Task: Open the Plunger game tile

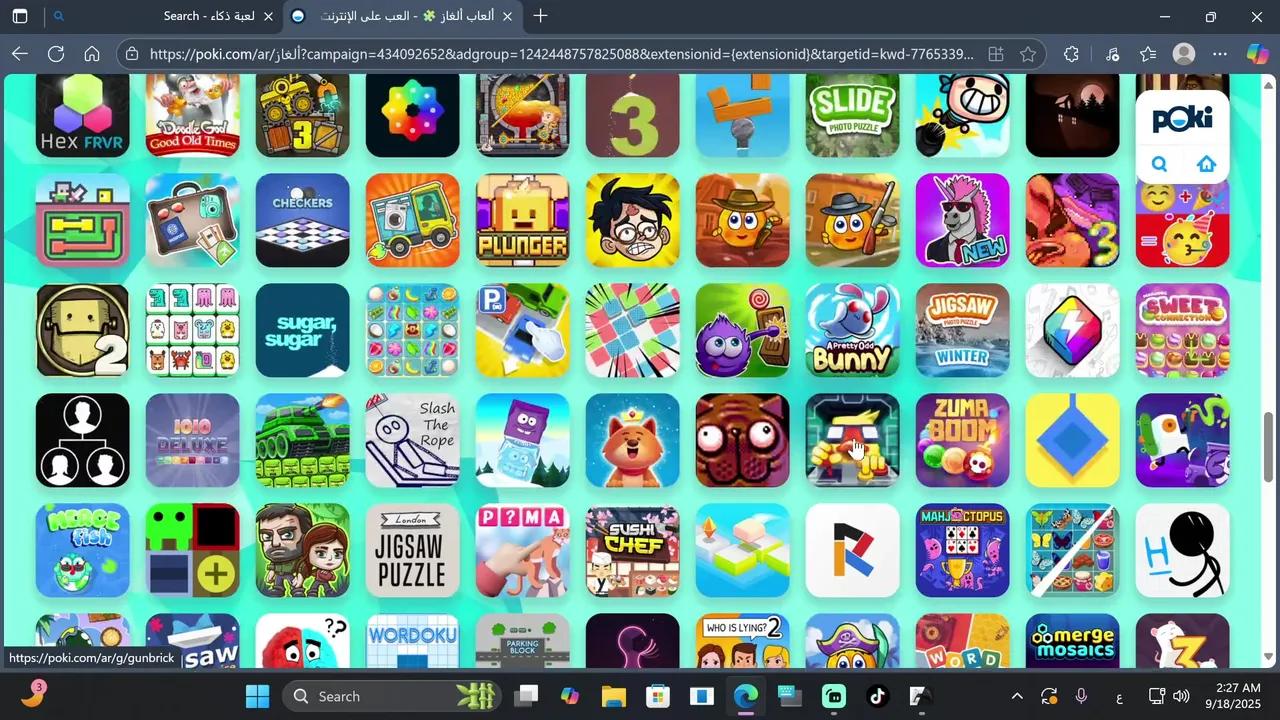Action: 522,220
